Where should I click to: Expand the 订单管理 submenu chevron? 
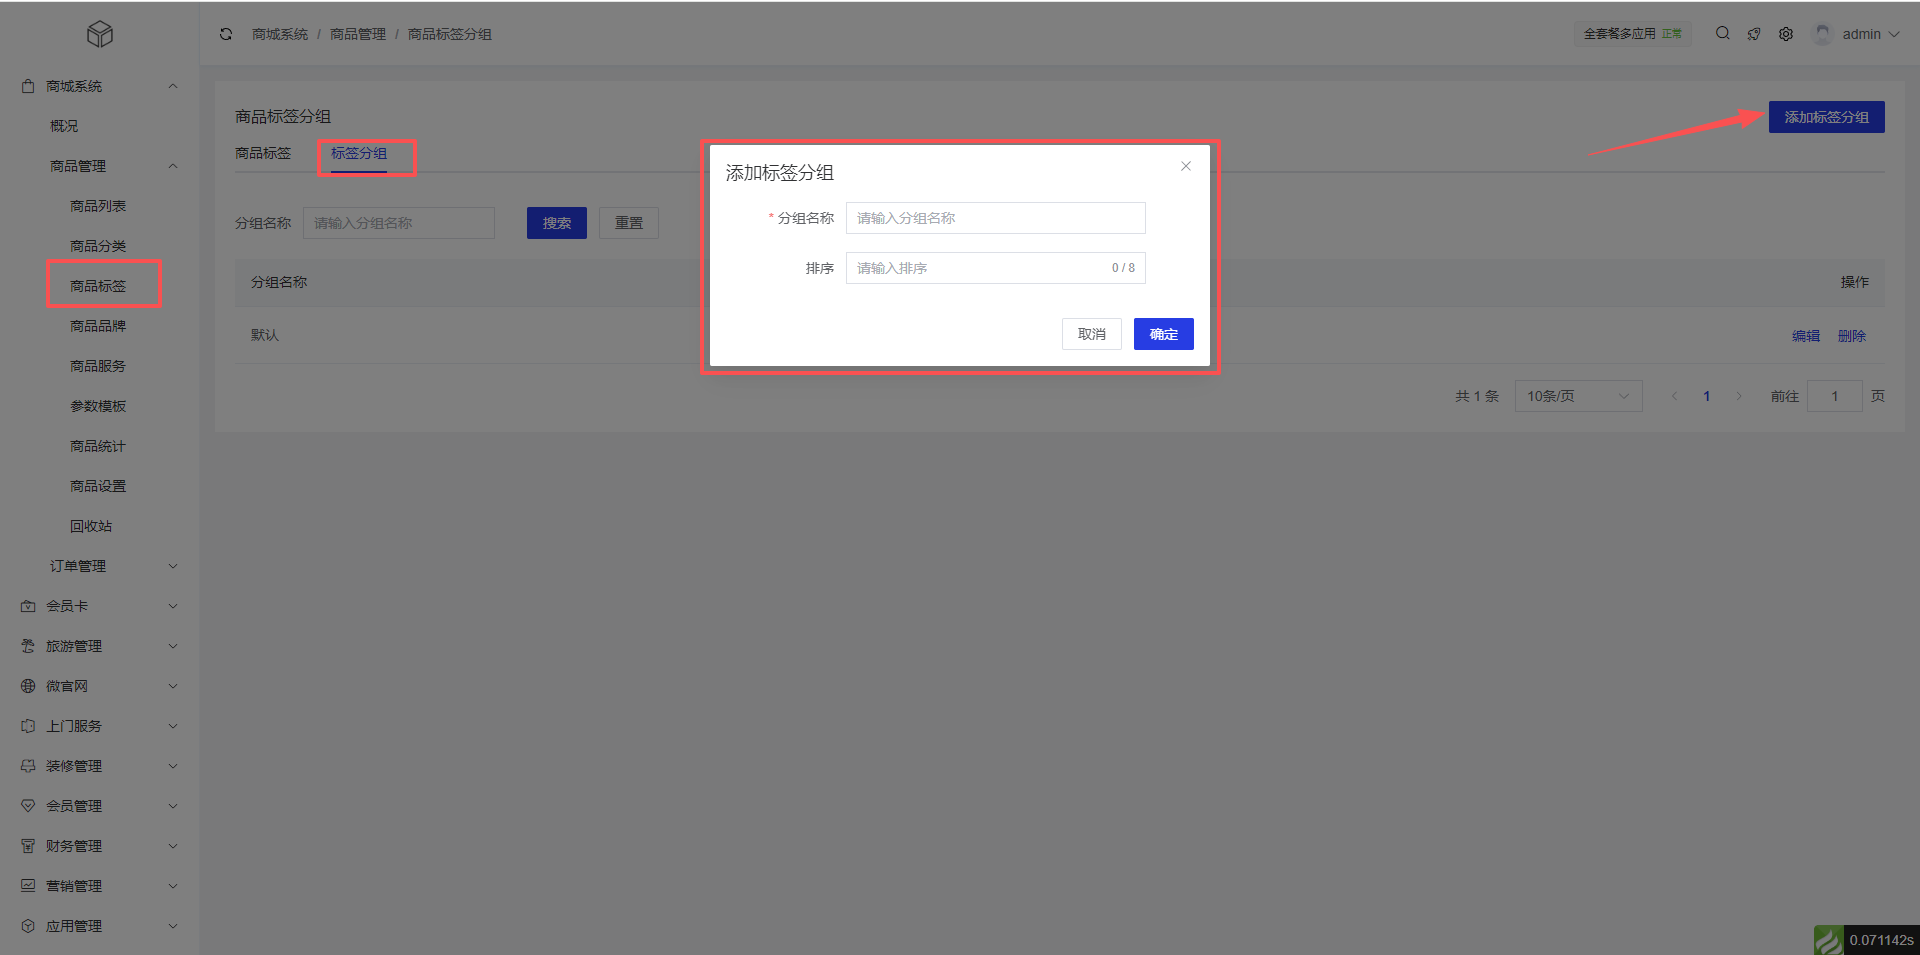click(173, 566)
